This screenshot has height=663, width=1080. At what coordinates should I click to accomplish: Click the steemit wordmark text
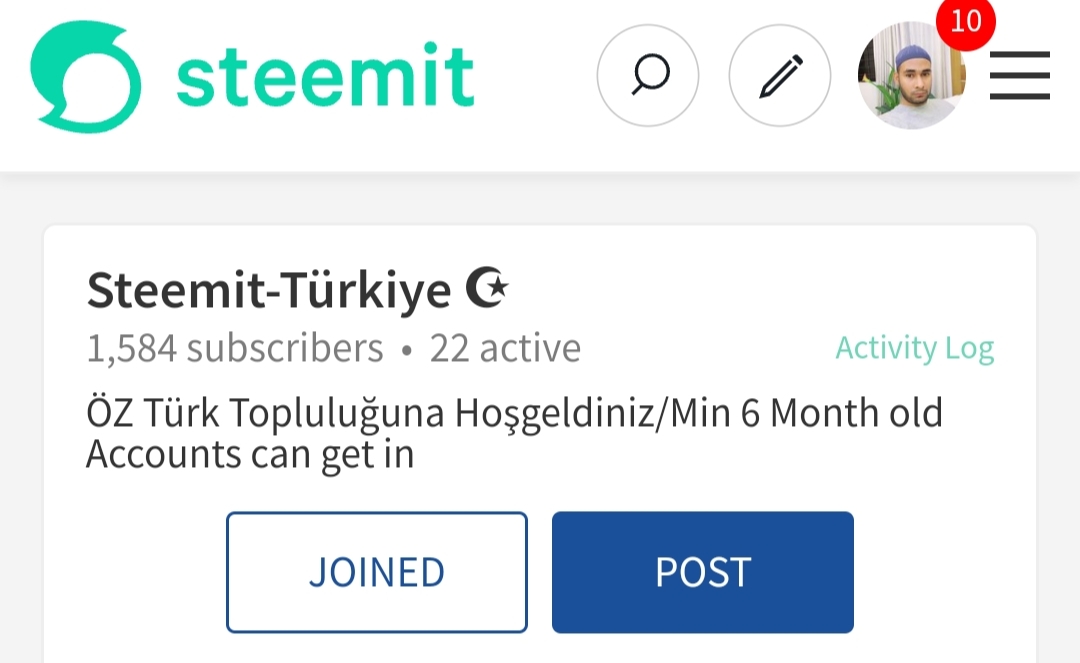(x=325, y=76)
